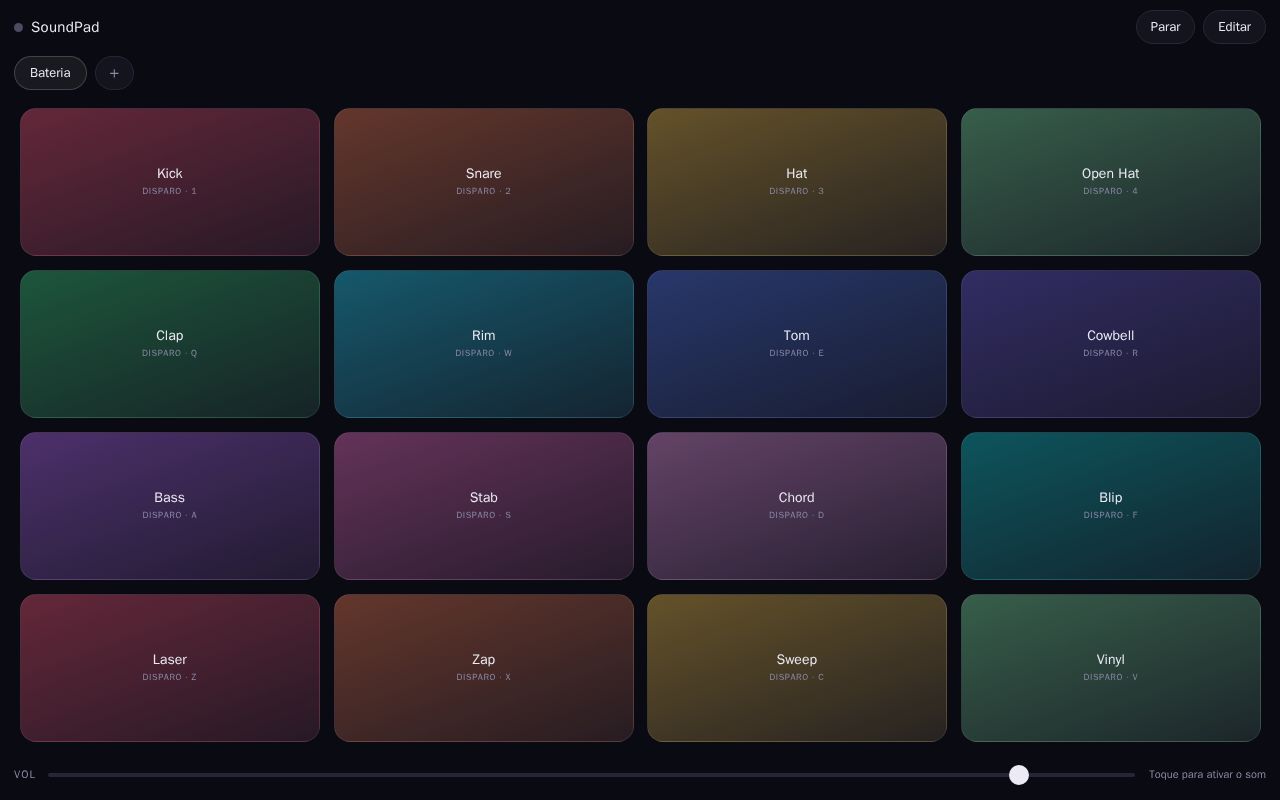Tap the Blip pad
Screen dimensions: 1280x800
pyautogui.click(x=1111, y=506)
